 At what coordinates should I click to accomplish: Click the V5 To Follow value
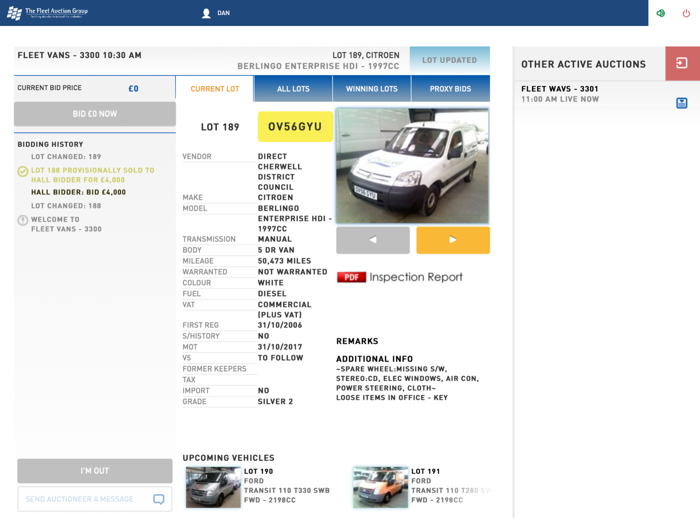coord(280,358)
